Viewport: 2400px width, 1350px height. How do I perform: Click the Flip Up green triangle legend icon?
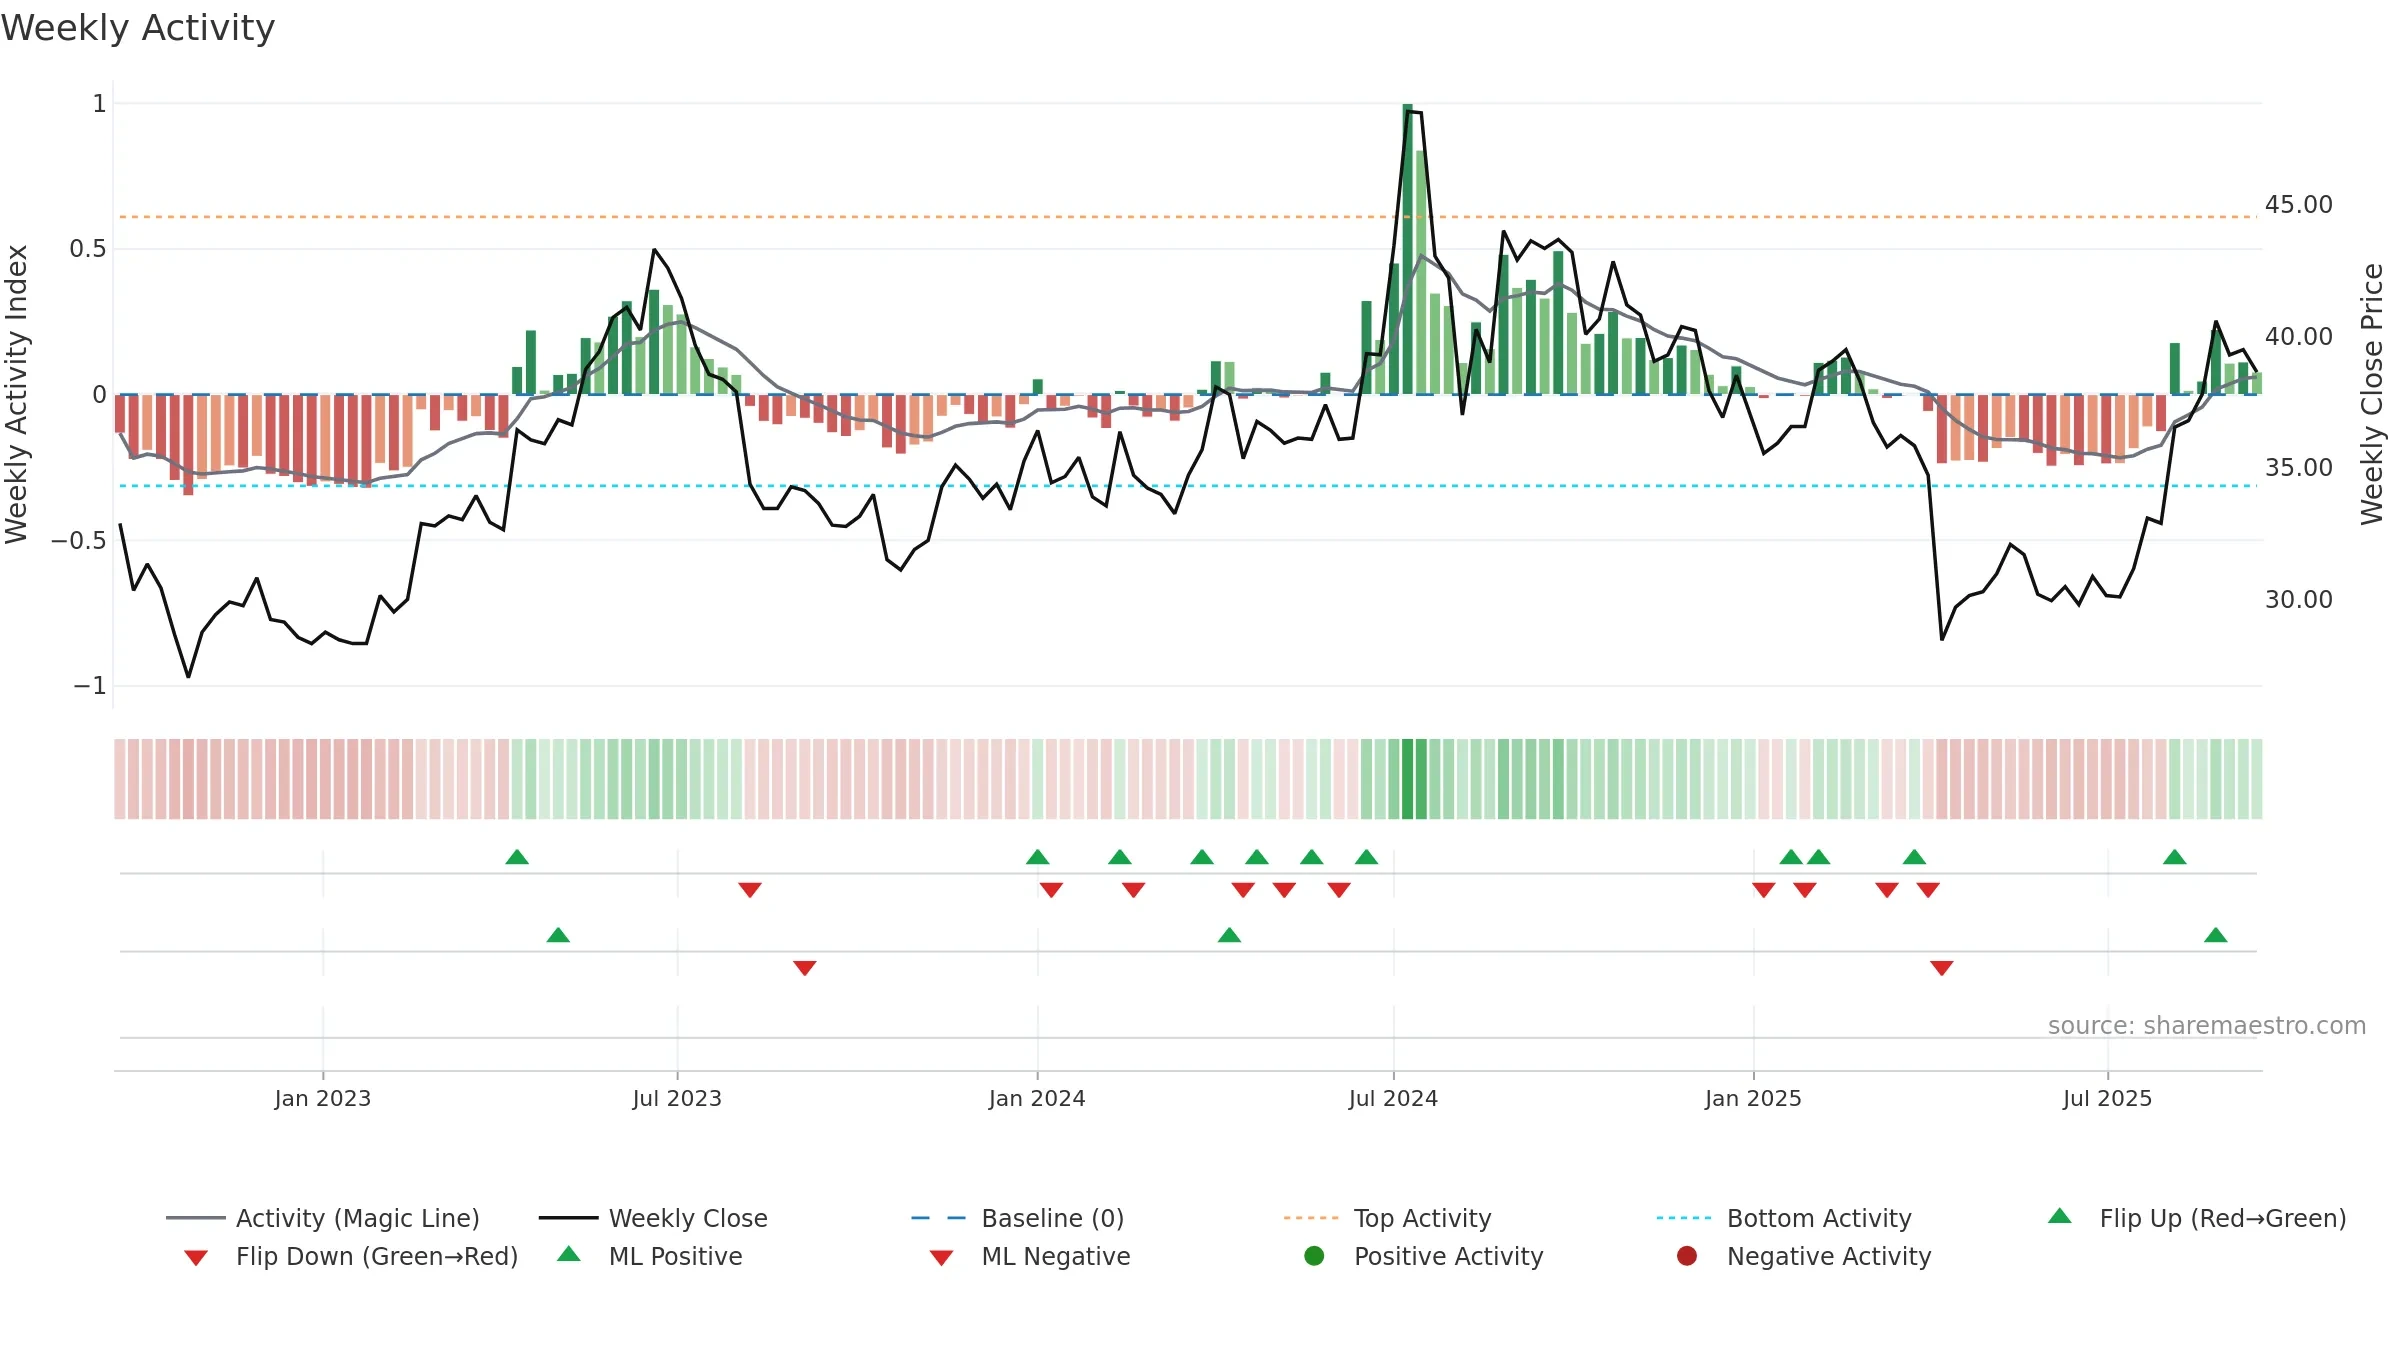[x=2060, y=1216]
